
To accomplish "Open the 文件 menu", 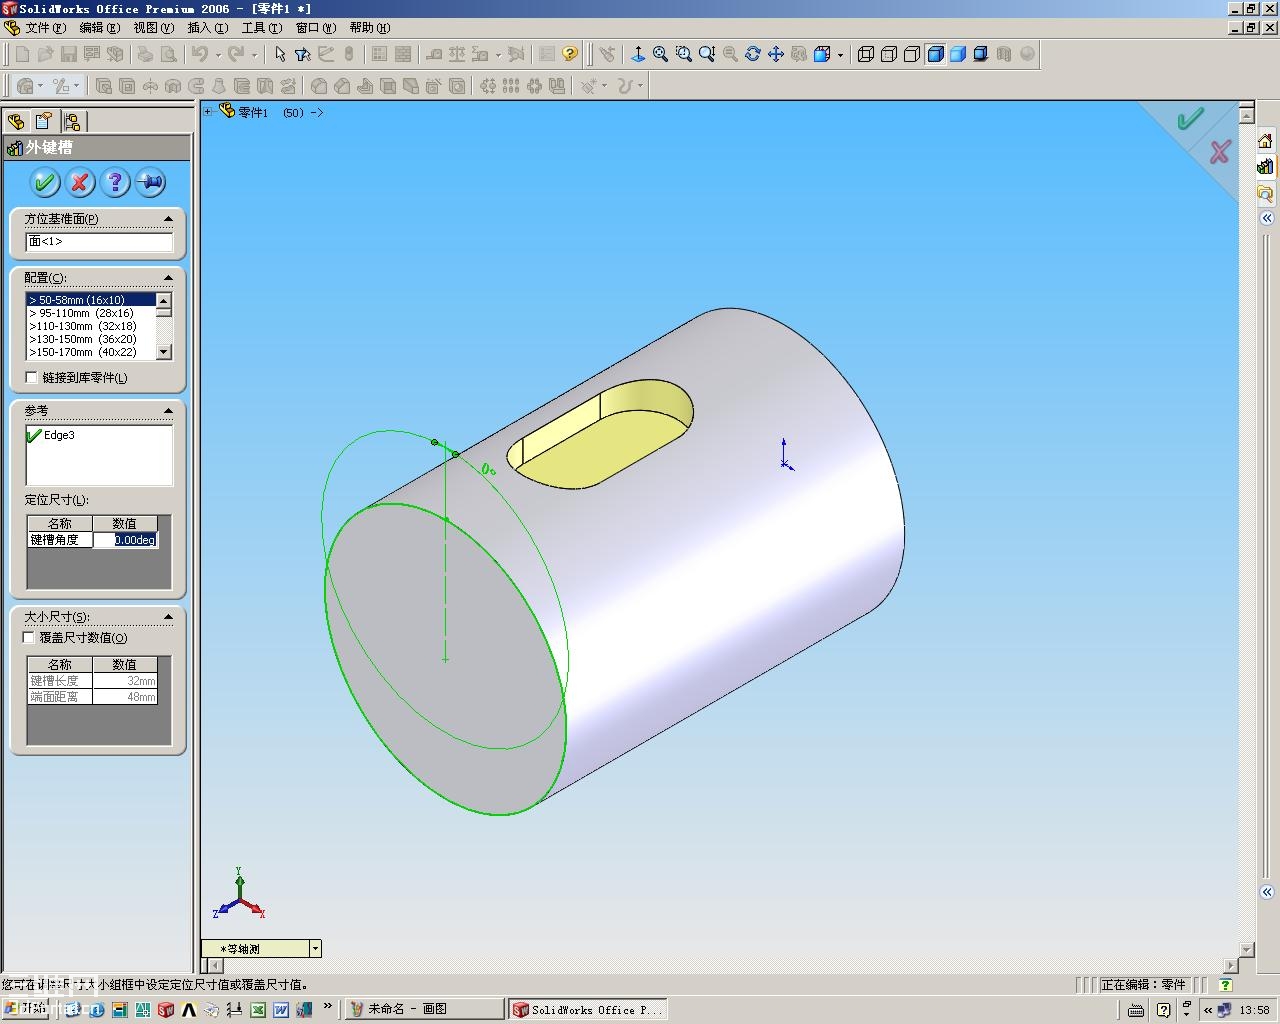I will [x=45, y=28].
